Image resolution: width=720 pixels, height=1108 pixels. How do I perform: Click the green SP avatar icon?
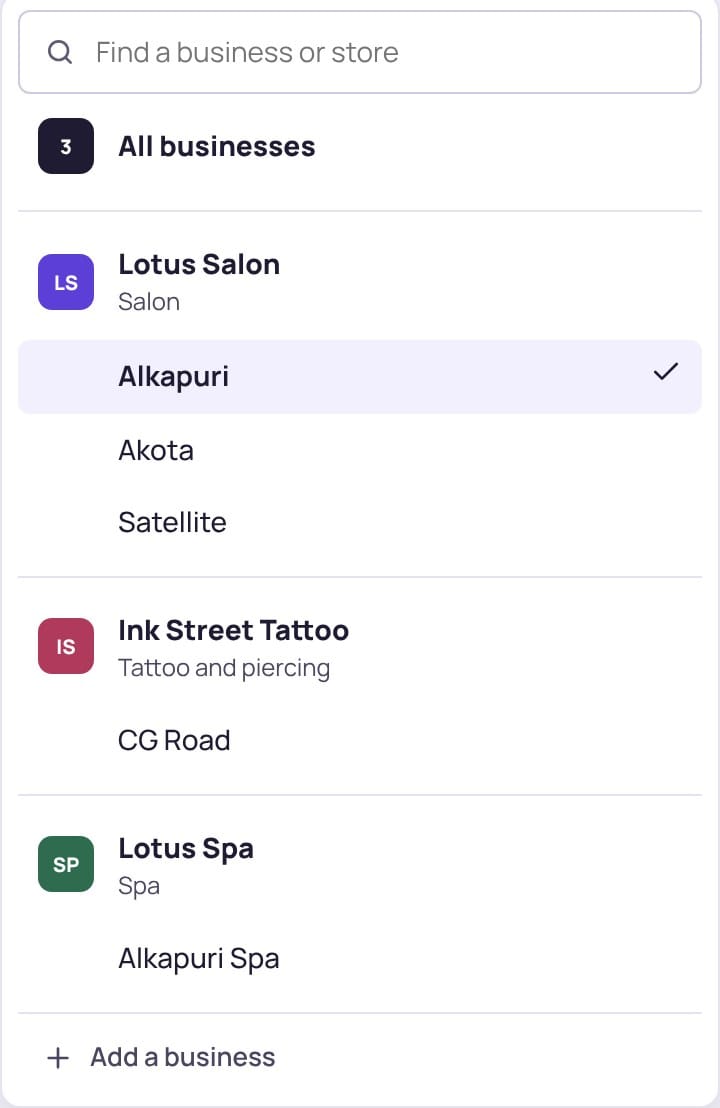tap(66, 864)
